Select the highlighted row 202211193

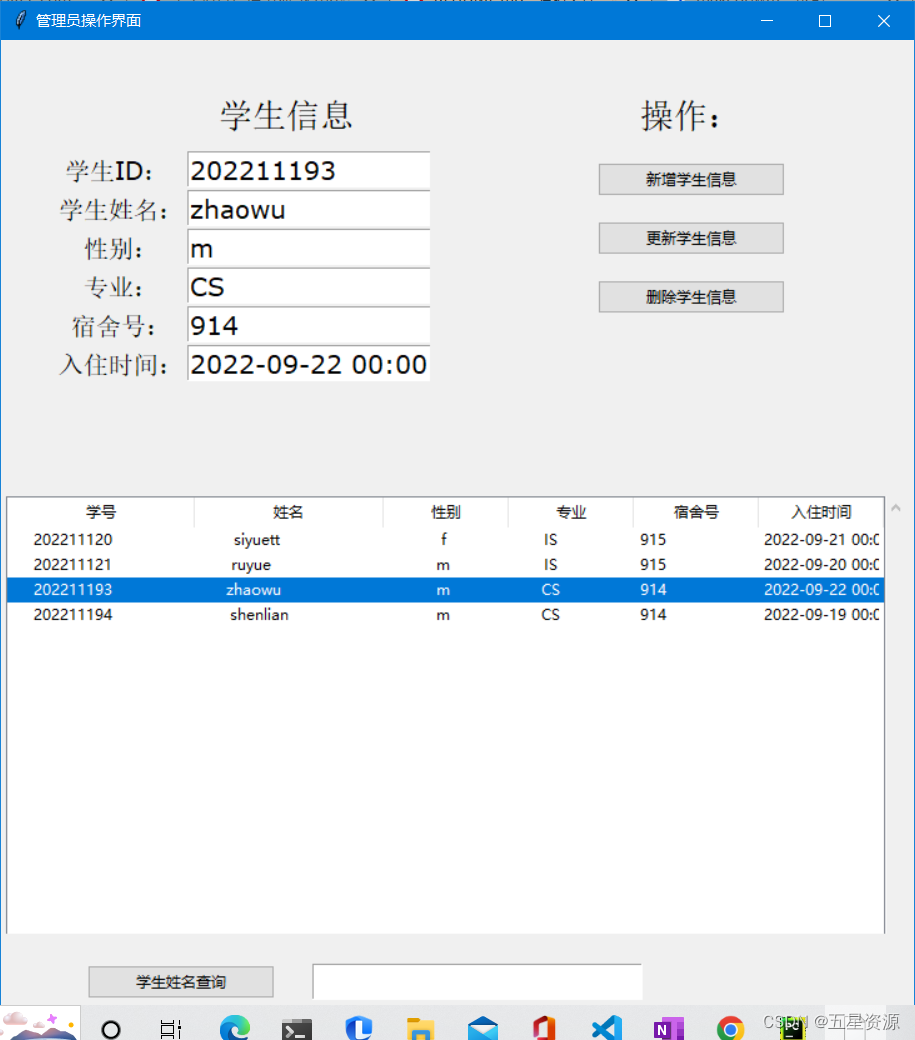446,590
